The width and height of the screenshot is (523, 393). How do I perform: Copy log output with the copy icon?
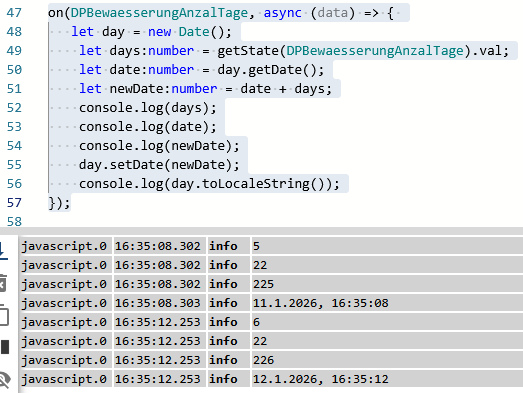pos(3,314)
